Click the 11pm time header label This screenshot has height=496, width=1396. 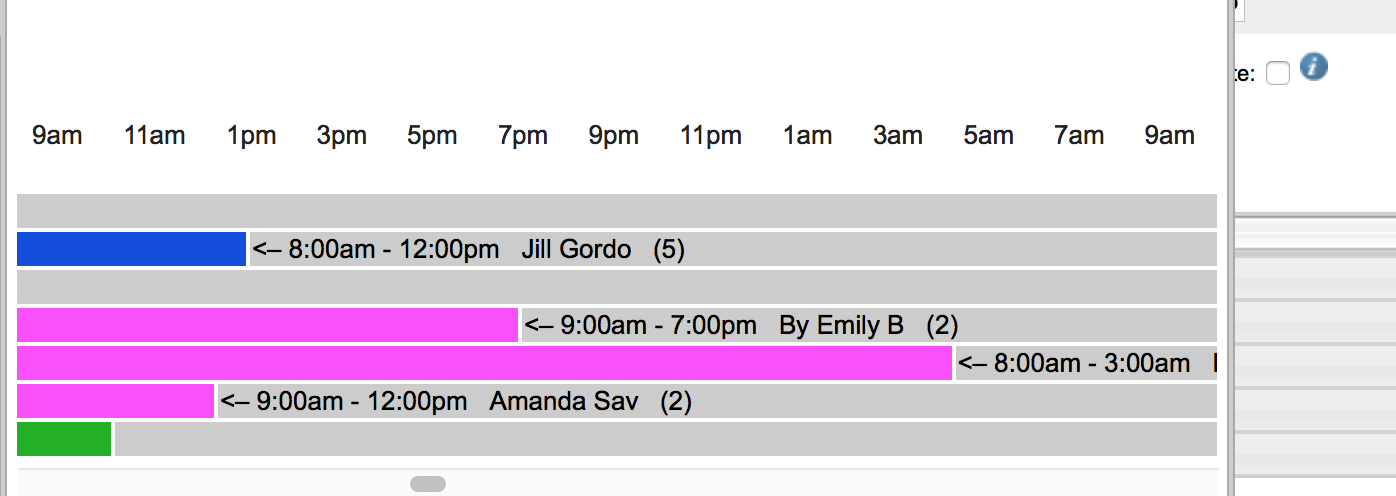tap(711, 136)
